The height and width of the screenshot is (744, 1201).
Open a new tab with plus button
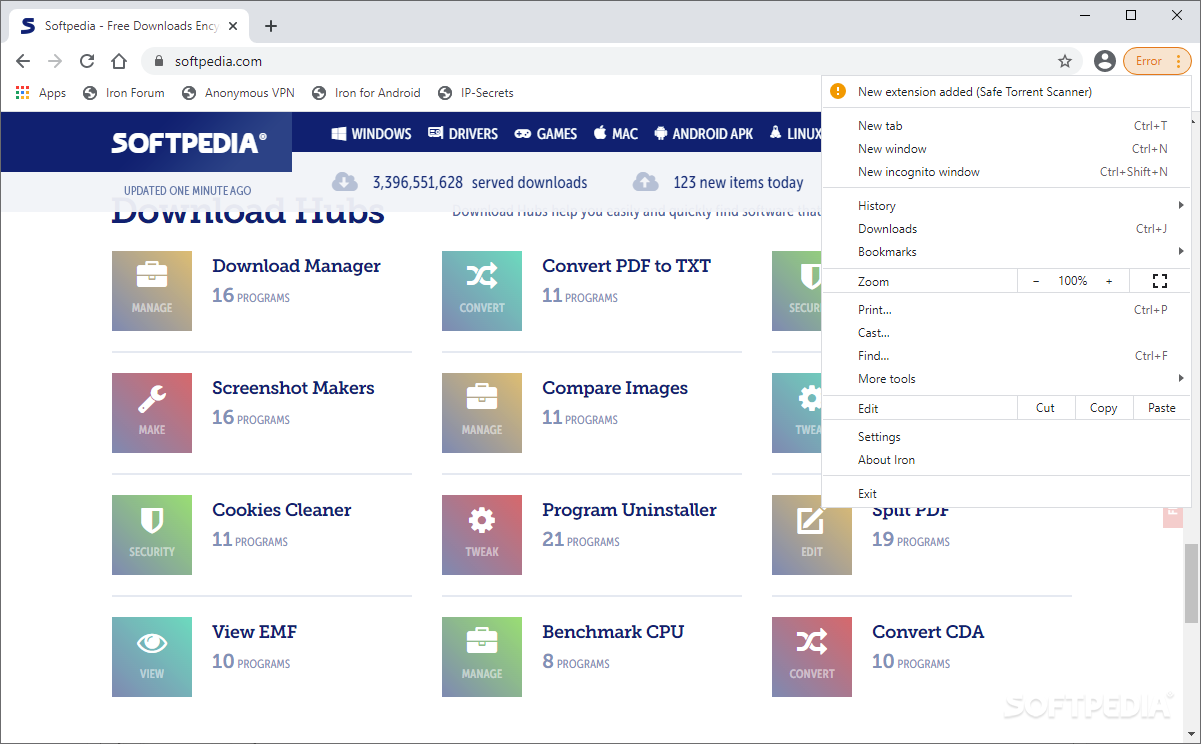[270, 26]
